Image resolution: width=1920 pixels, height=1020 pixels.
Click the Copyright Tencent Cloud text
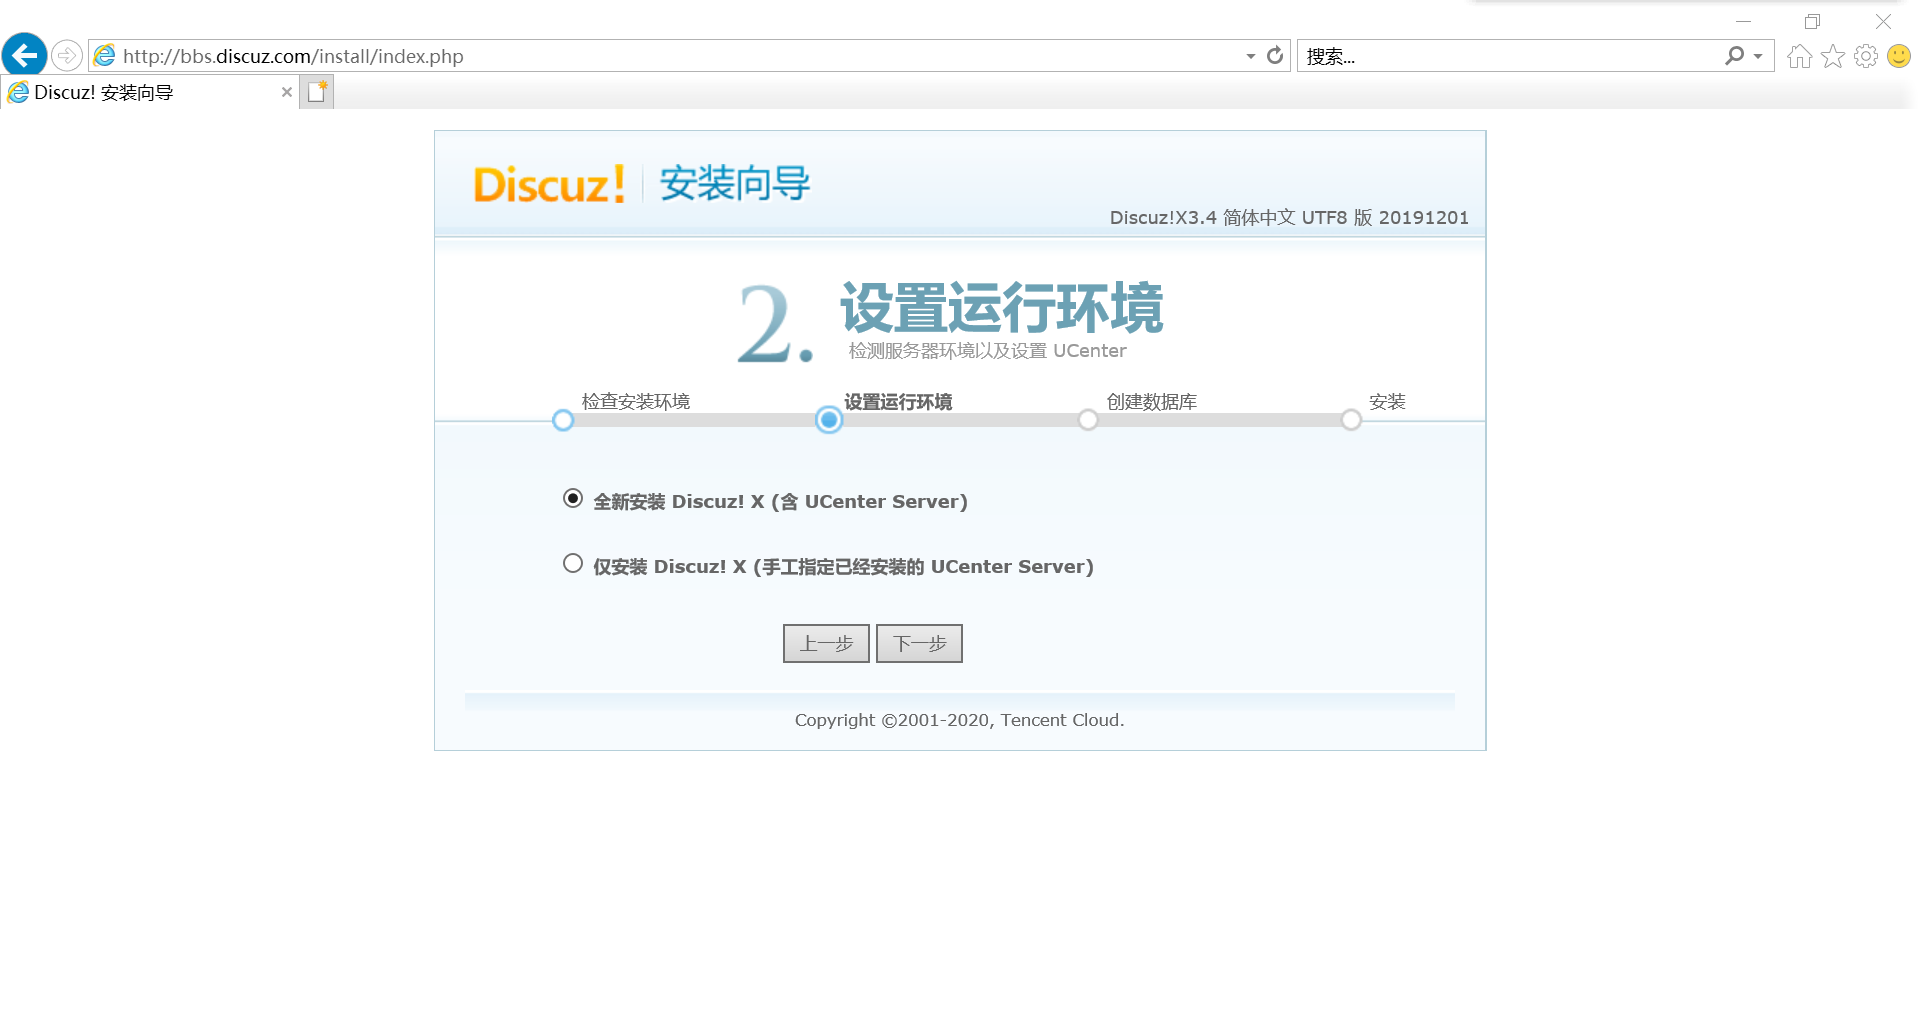point(959,720)
